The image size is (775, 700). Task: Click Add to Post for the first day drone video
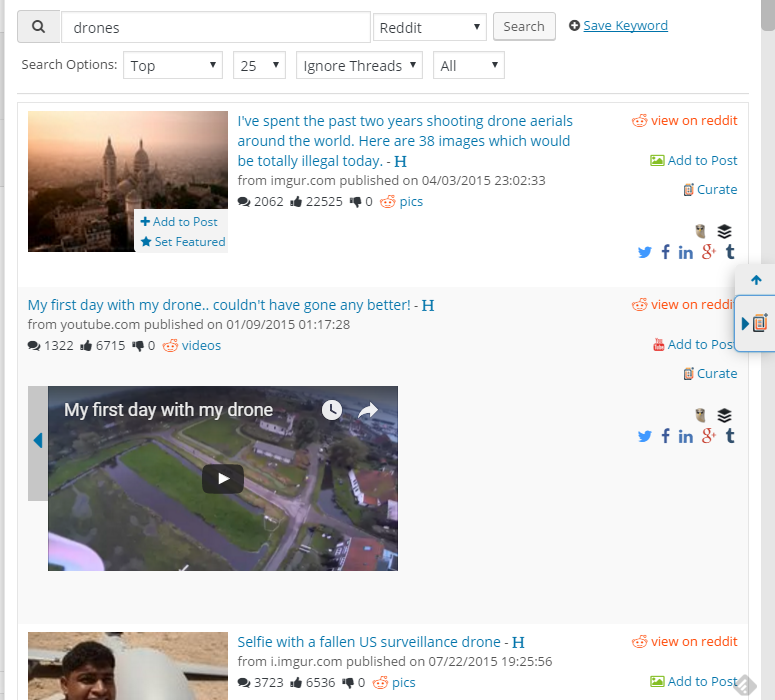[x=693, y=344]
